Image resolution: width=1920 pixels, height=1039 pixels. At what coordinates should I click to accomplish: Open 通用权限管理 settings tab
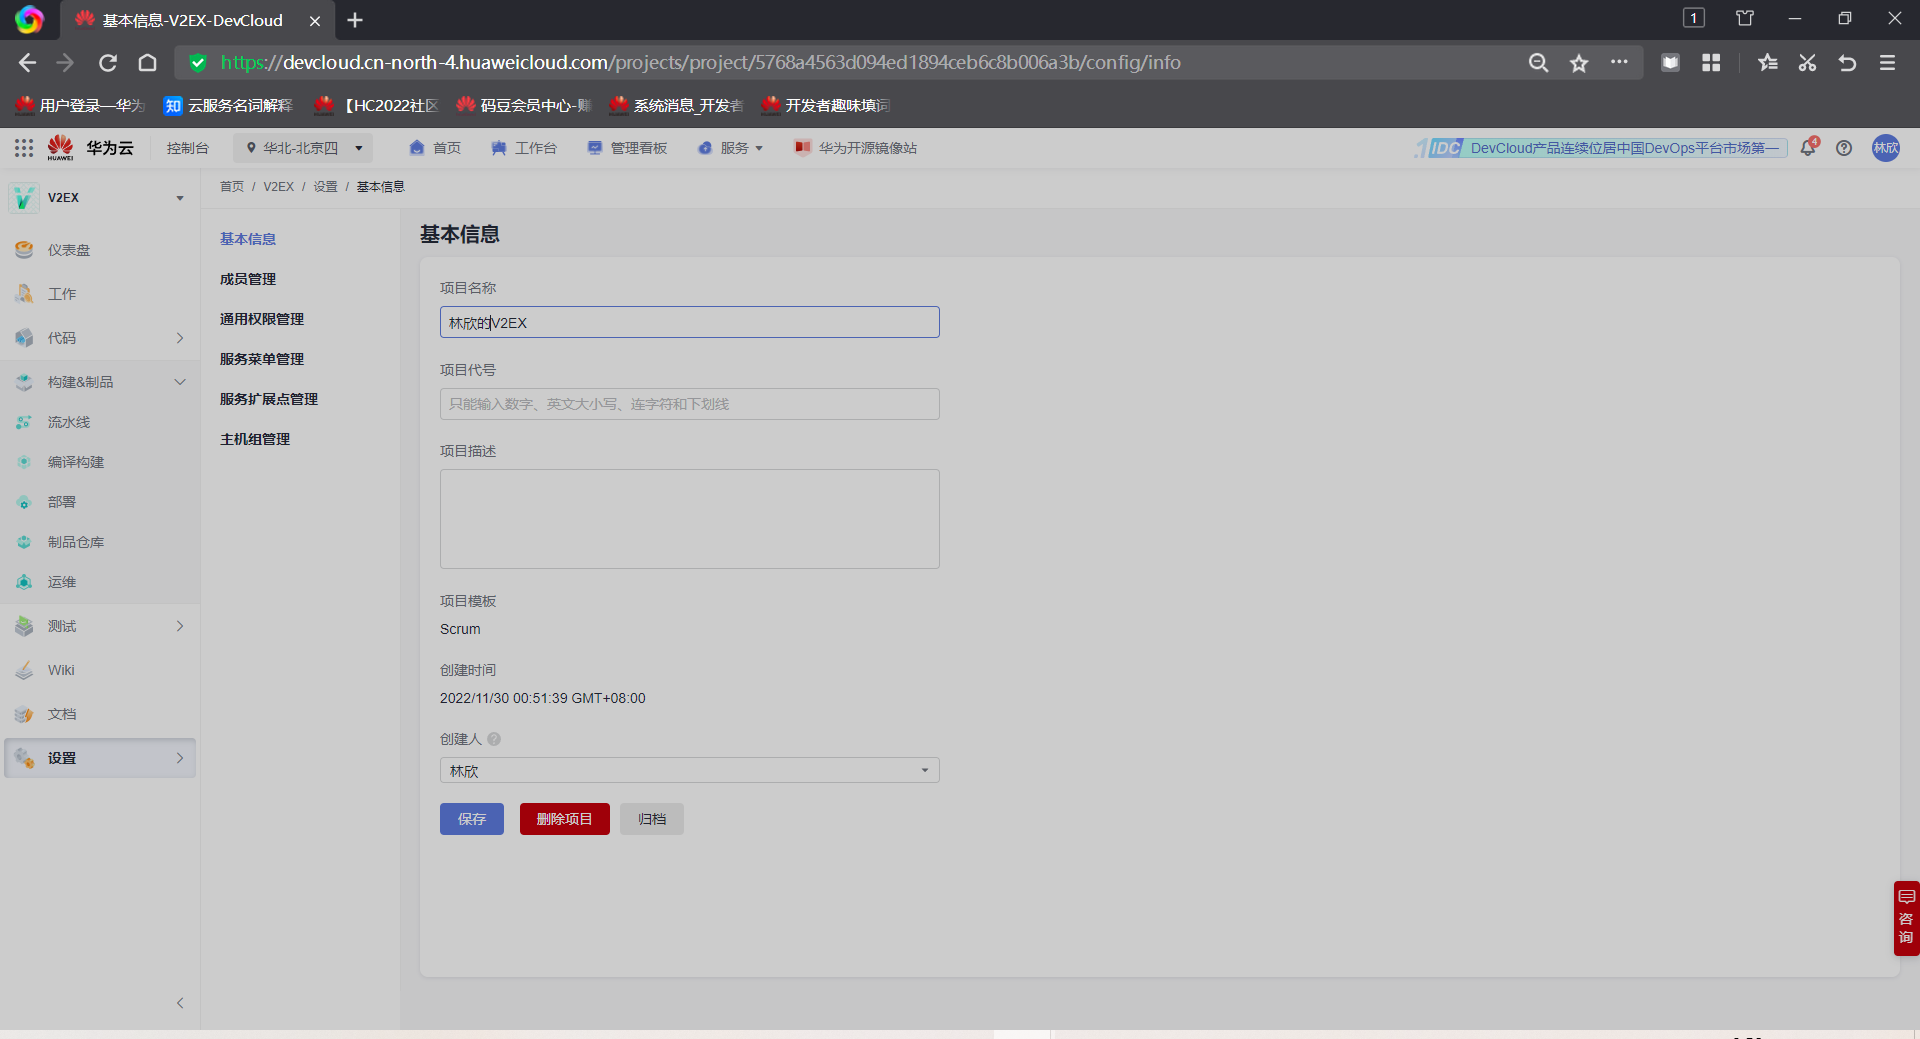(x=262, y=319)
